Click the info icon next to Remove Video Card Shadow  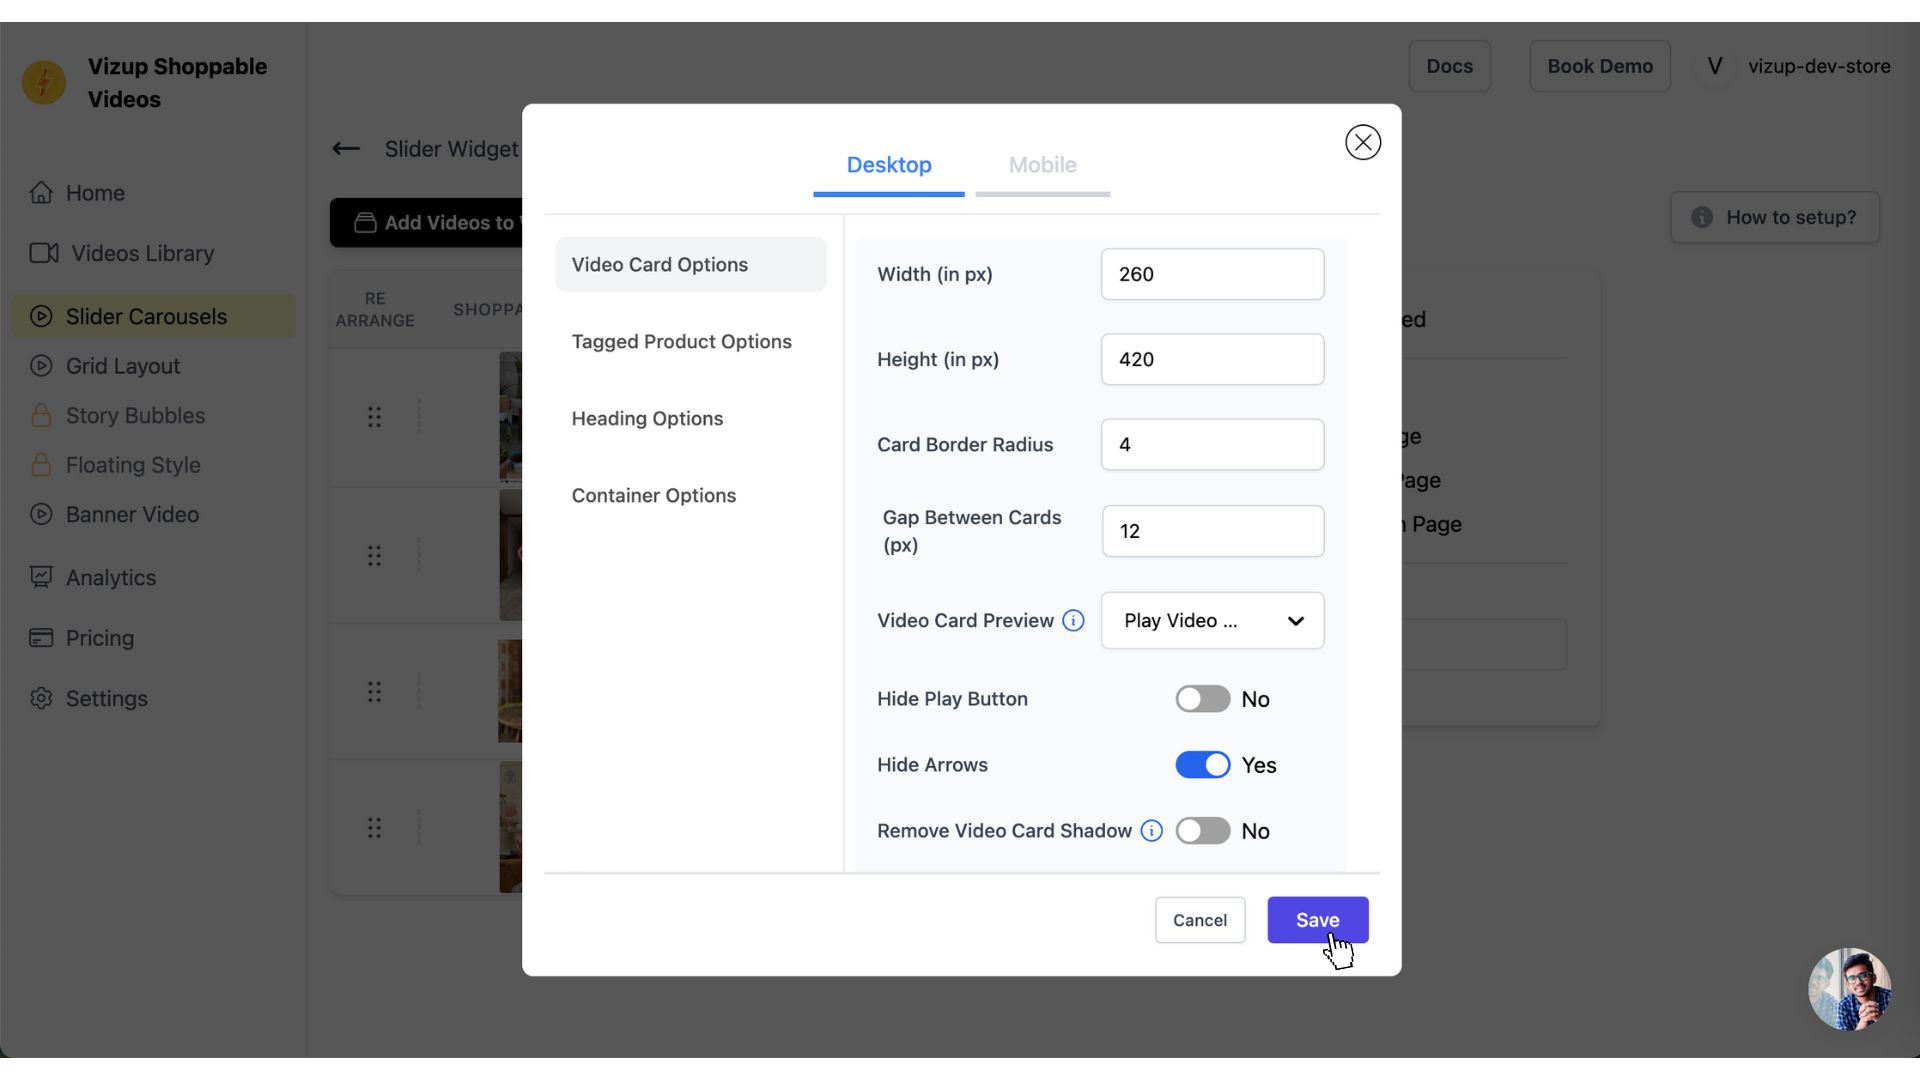coord(1150,831)
